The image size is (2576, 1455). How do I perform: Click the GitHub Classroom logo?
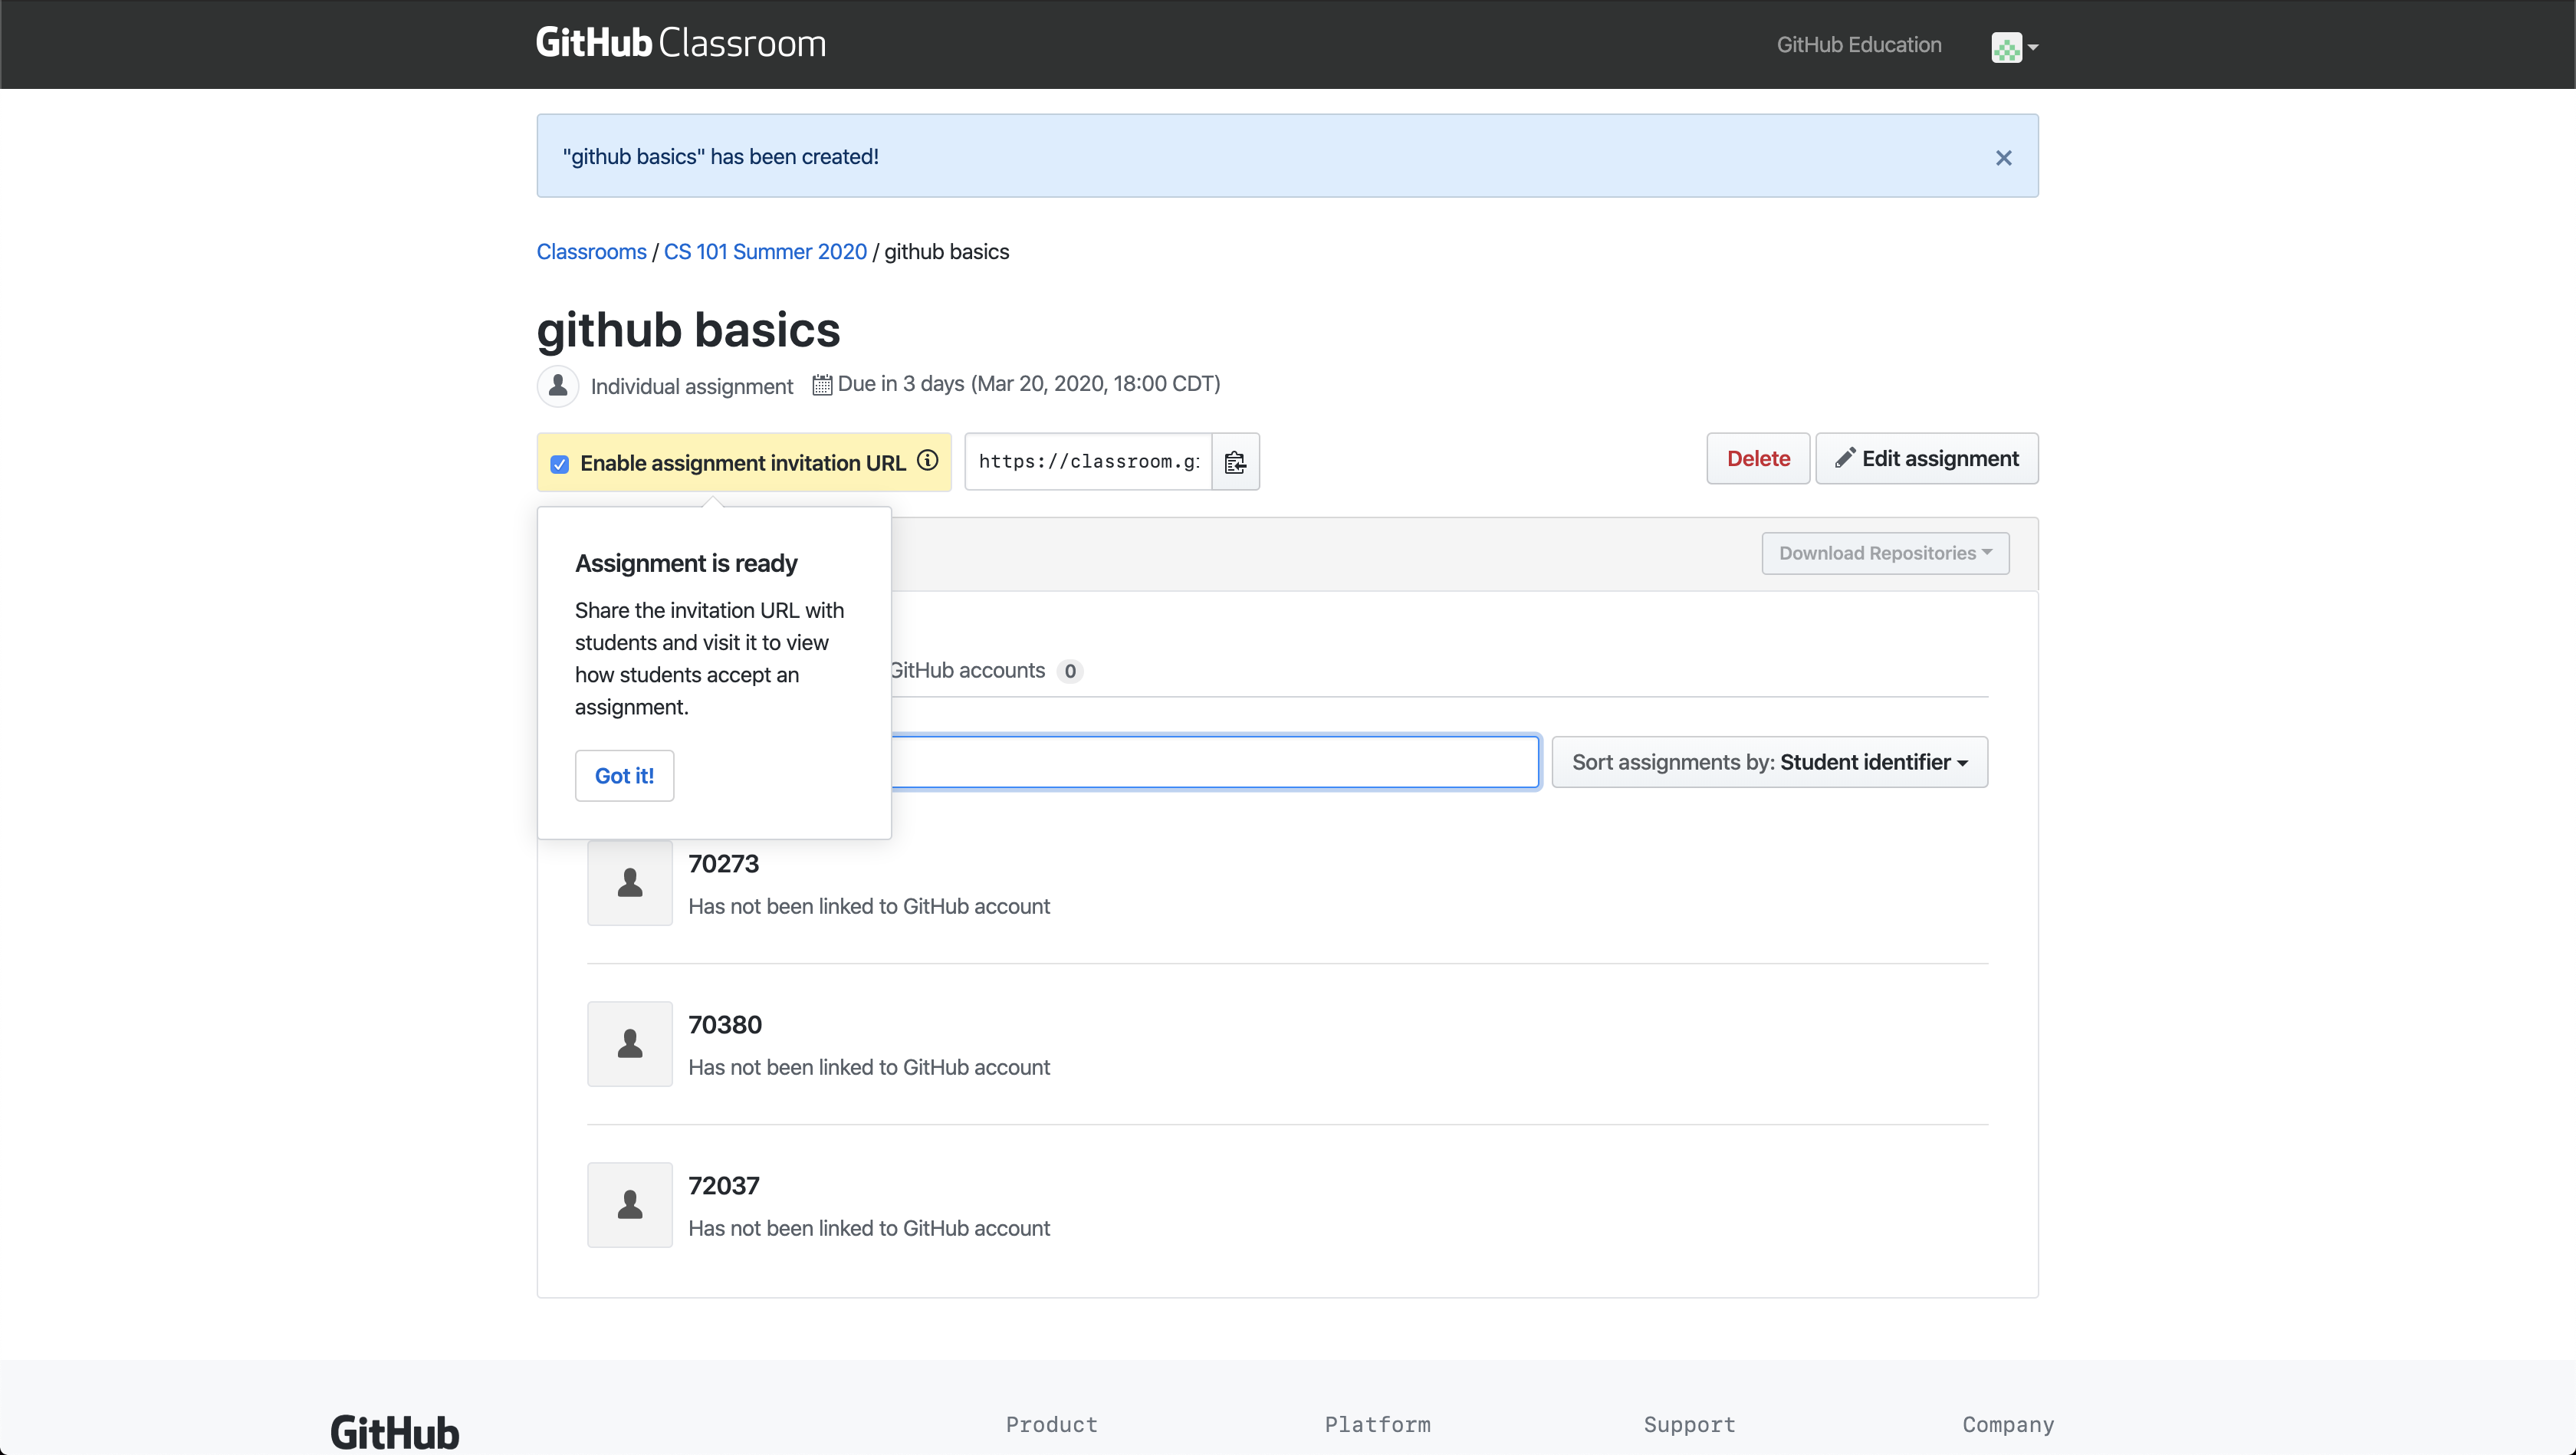pos(681,42)
